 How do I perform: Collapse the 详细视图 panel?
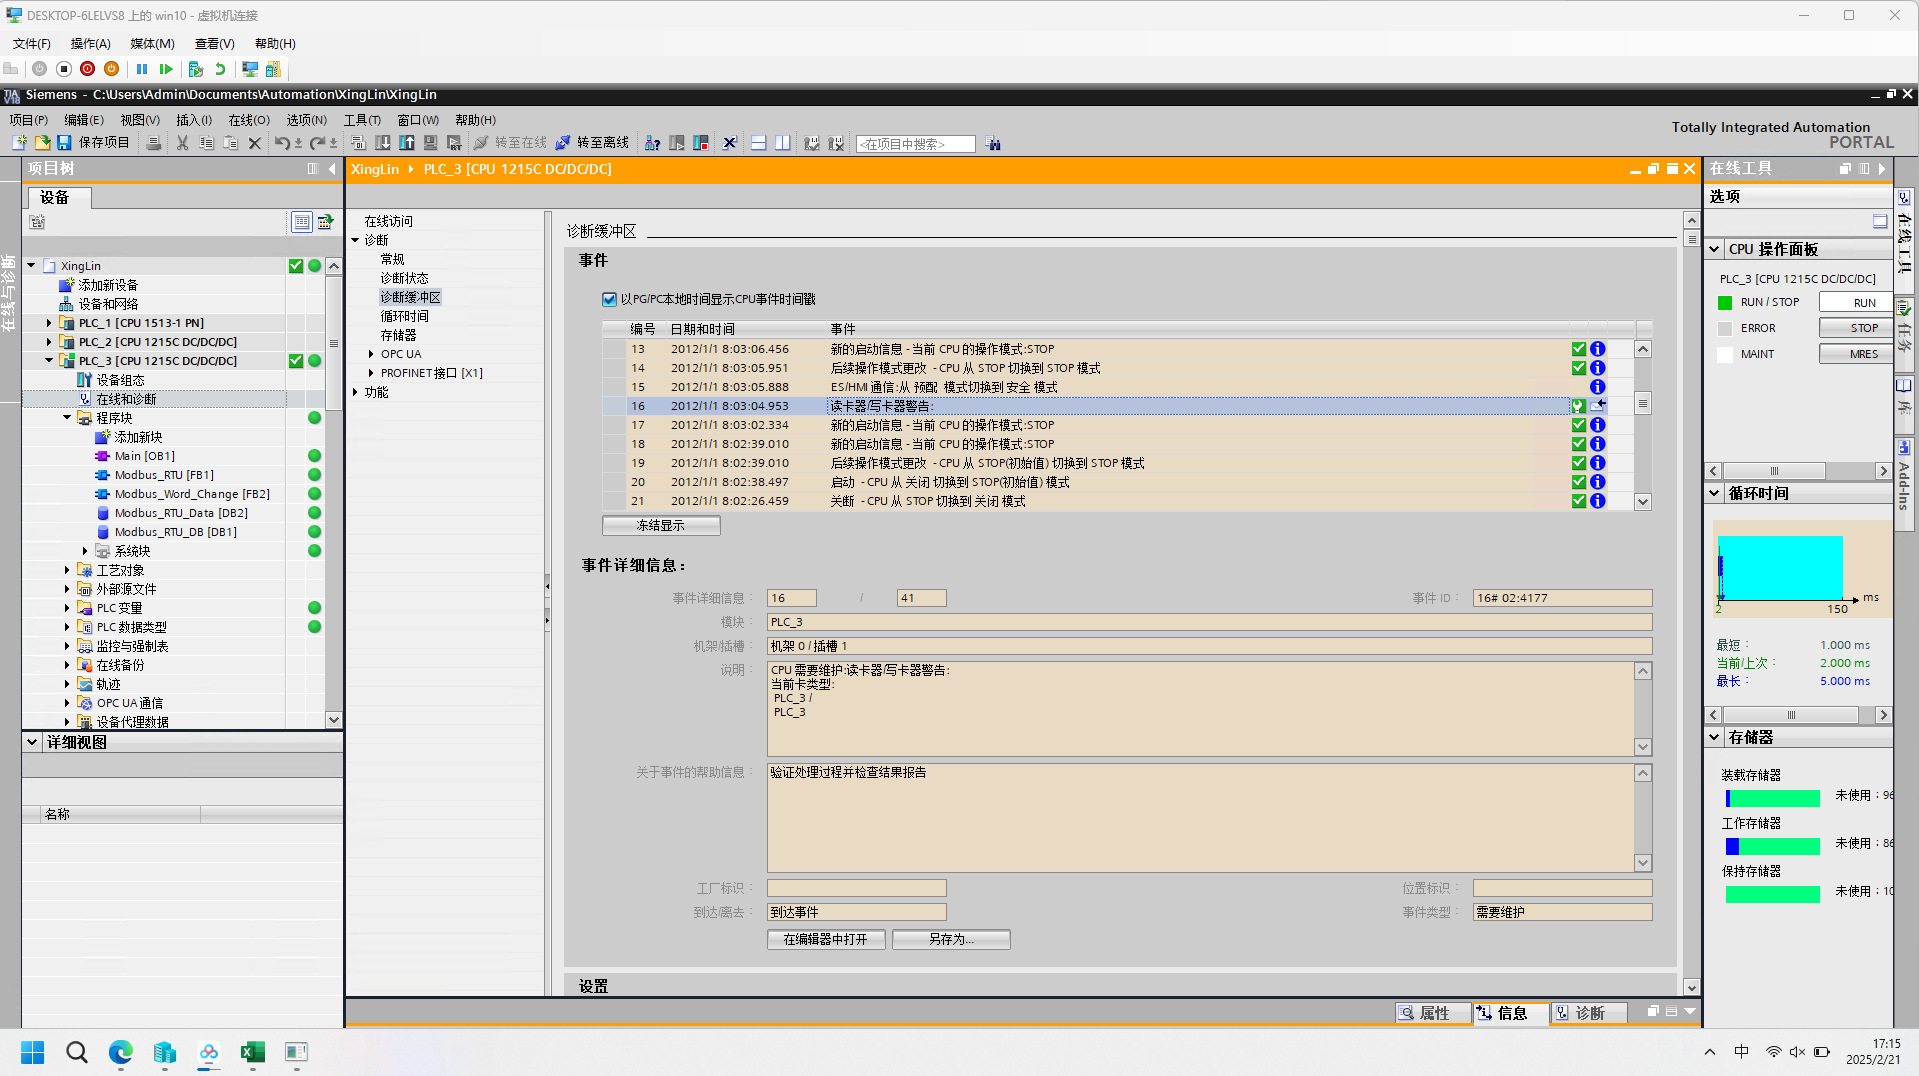(33, 742)
